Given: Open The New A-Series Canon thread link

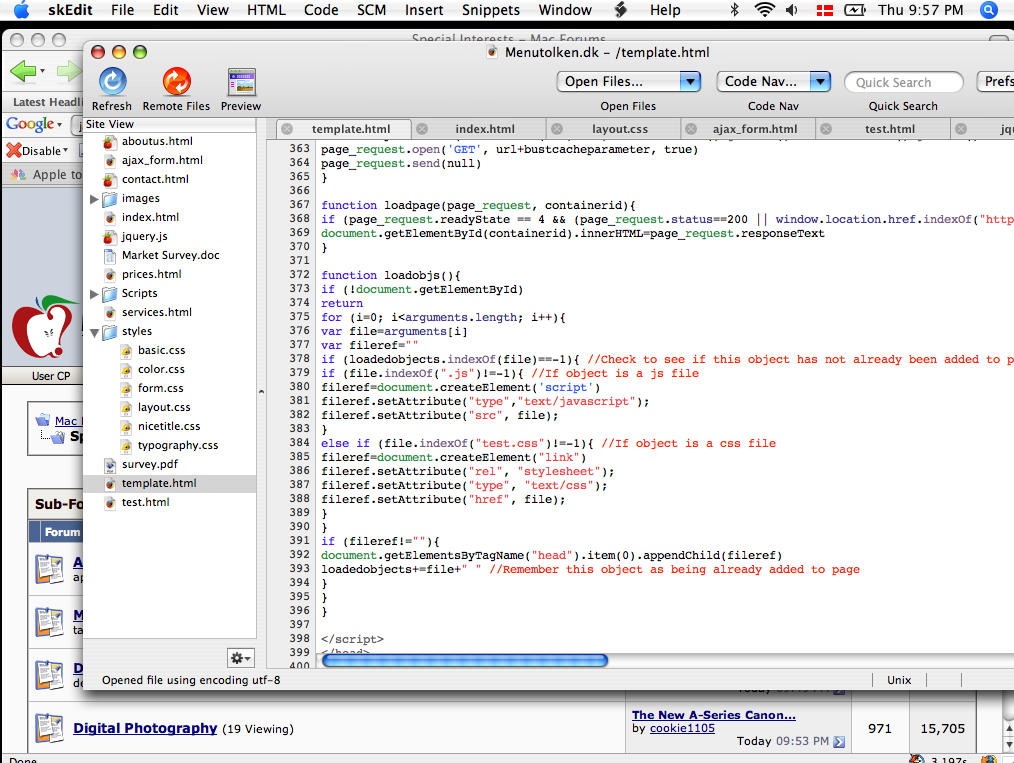Looking at the screenshot, I should 714,715.
